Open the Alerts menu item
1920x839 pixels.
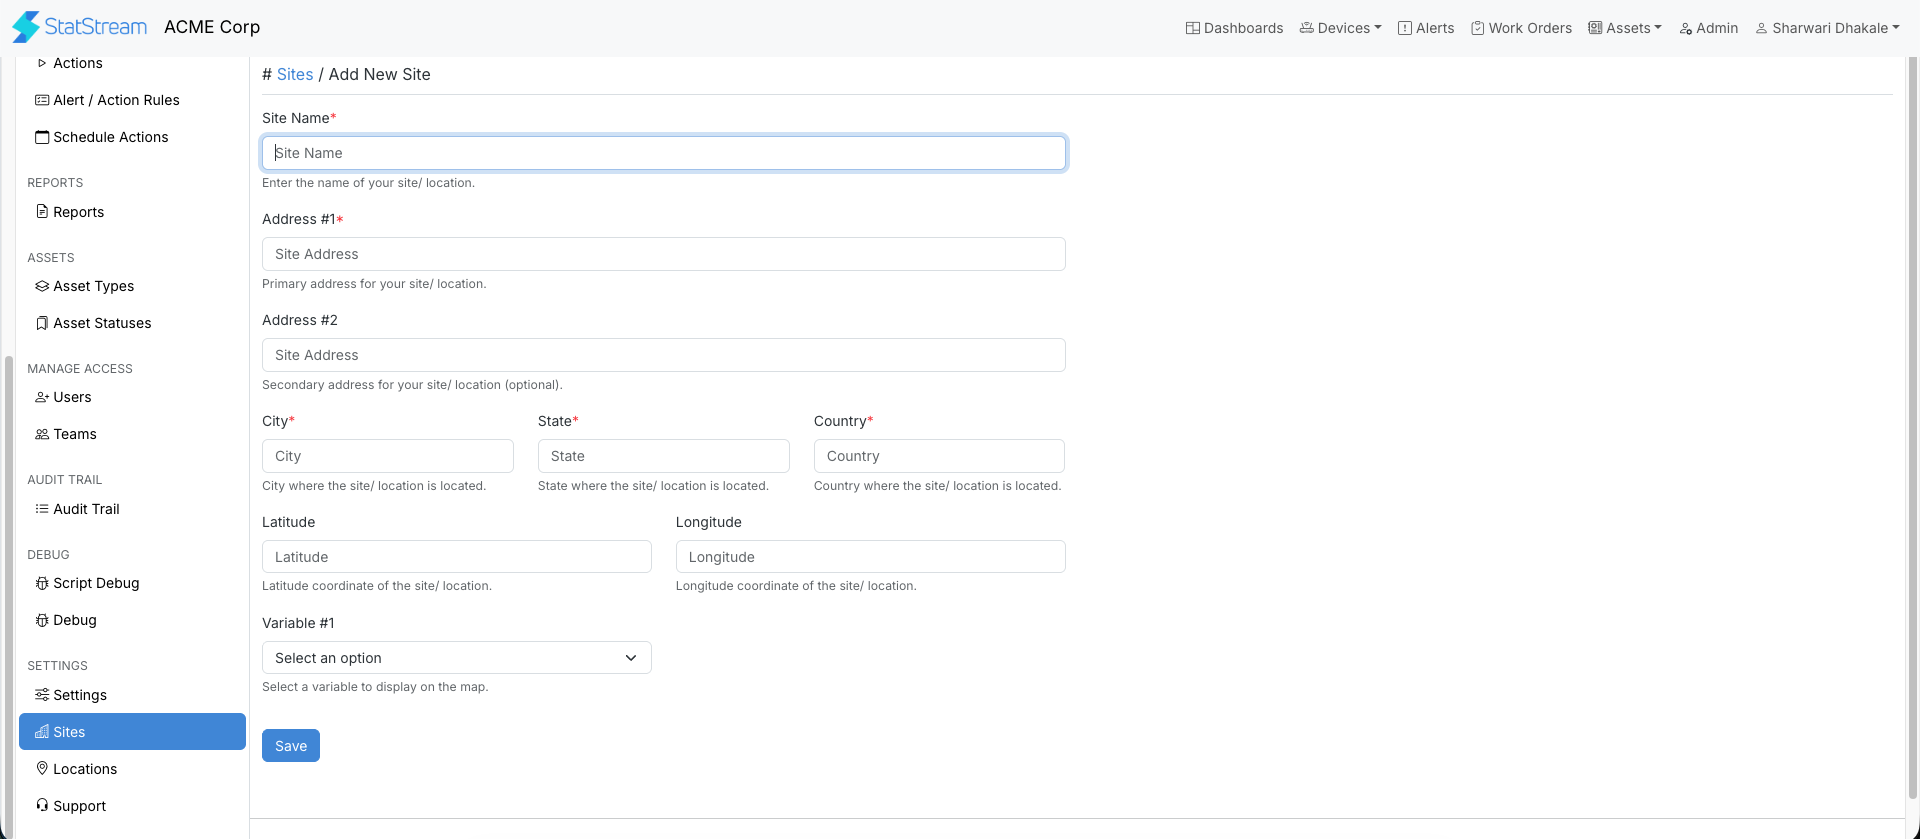coord(1426,28)
